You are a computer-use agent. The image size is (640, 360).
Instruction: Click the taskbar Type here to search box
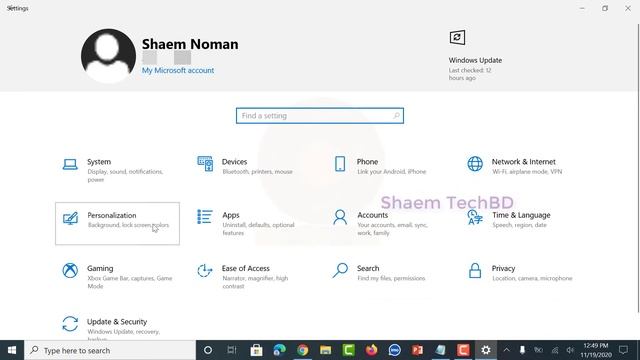(110, 350)
